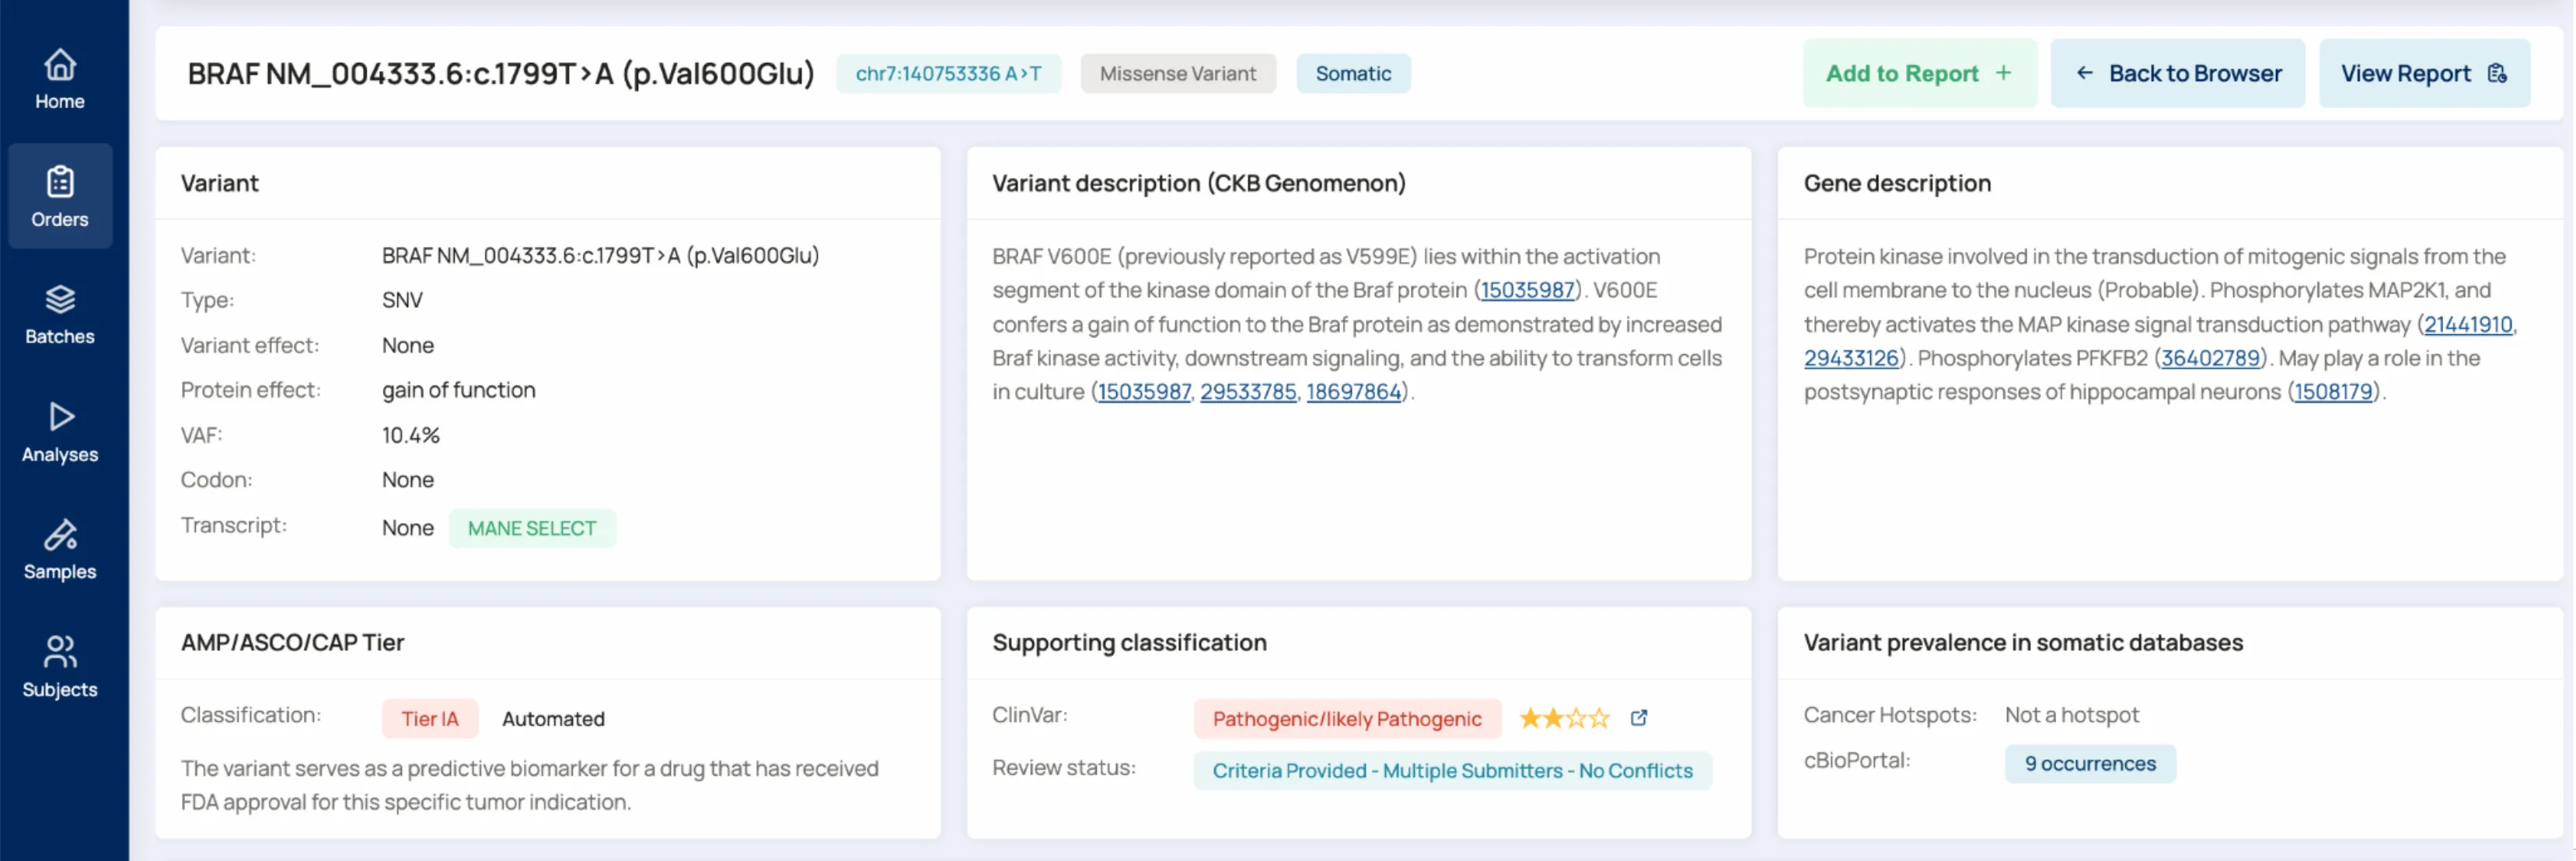Click the SNV type value

402,300
